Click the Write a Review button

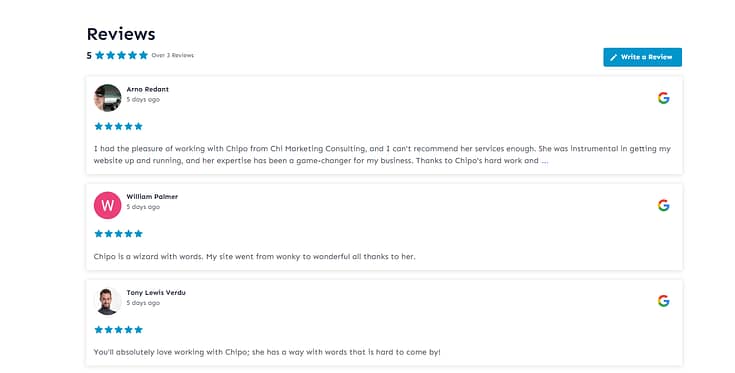pyautogui.click(x=642, y=57)
